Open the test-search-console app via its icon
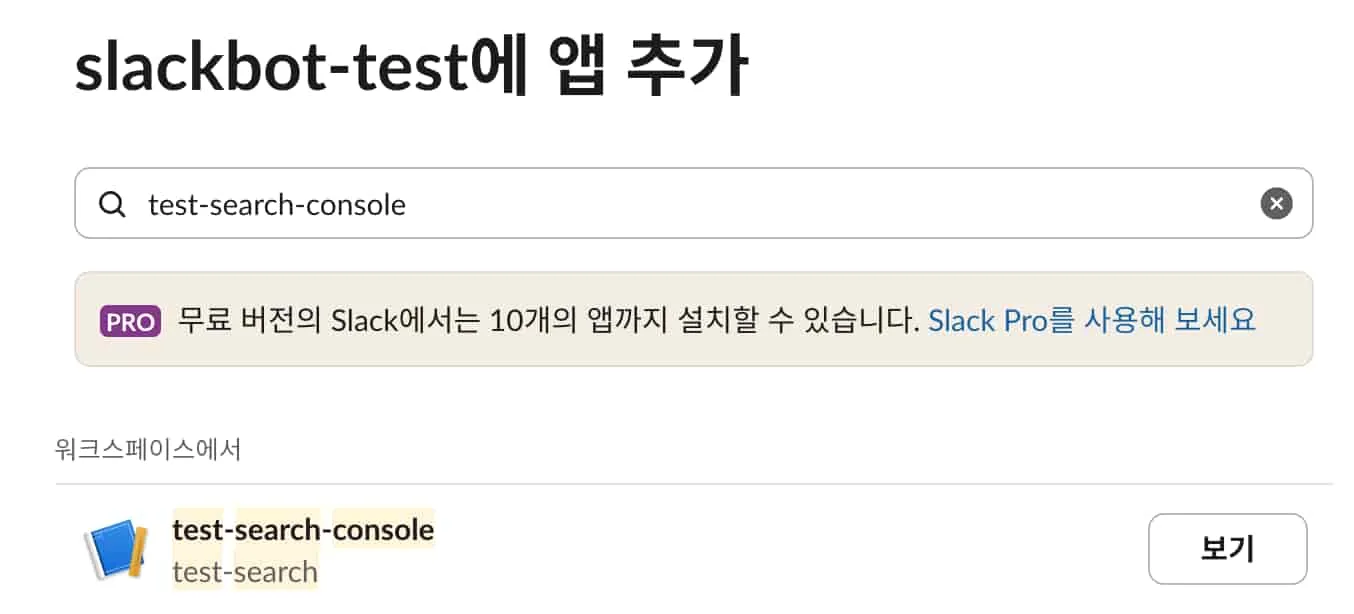1354x614 pixels. click(x=117, y=549)
